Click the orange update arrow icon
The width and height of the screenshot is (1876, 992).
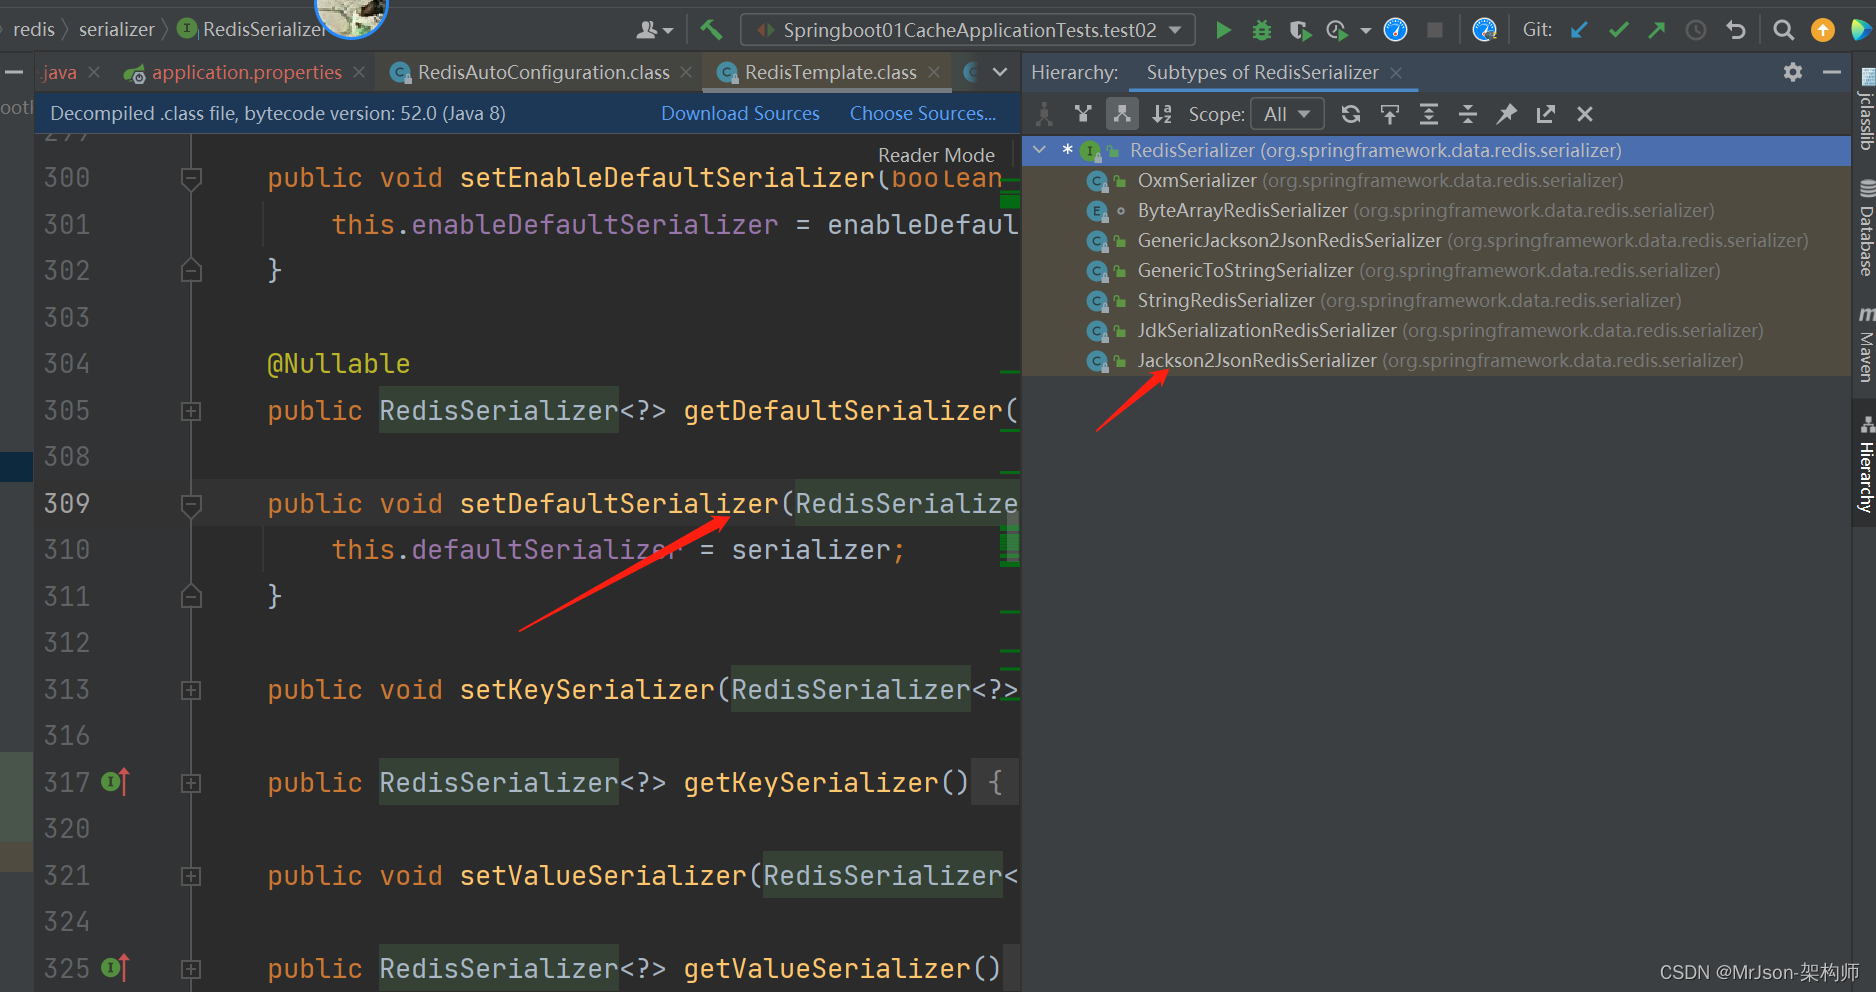click(1823, 30)
